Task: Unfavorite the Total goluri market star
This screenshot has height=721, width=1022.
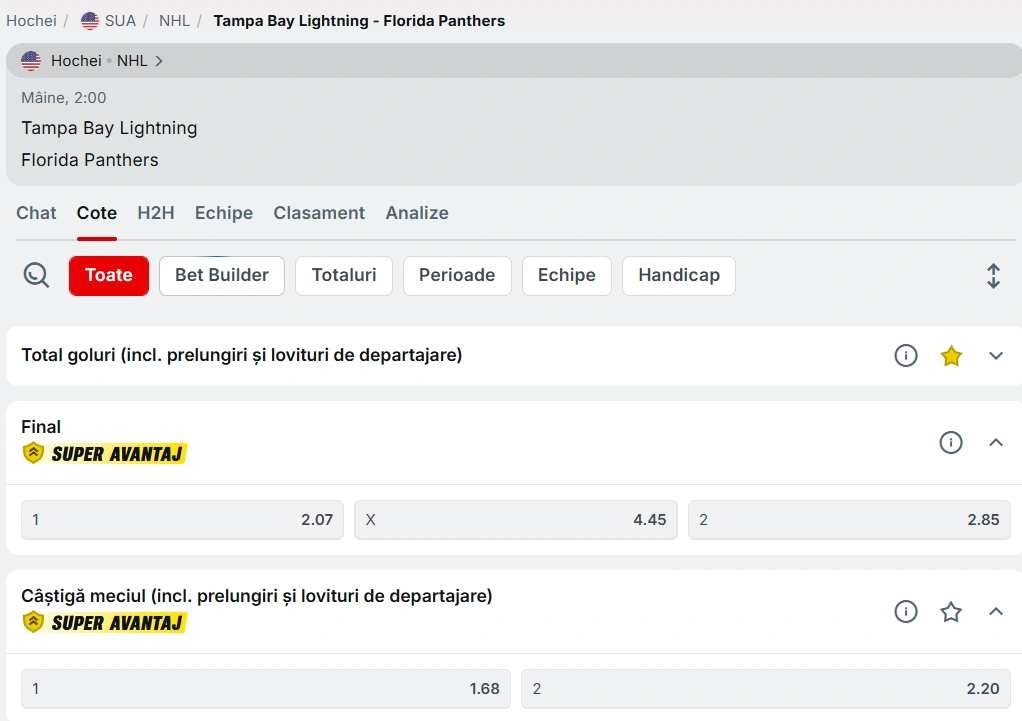Action: pyautogui.click(x=950, y=356)
